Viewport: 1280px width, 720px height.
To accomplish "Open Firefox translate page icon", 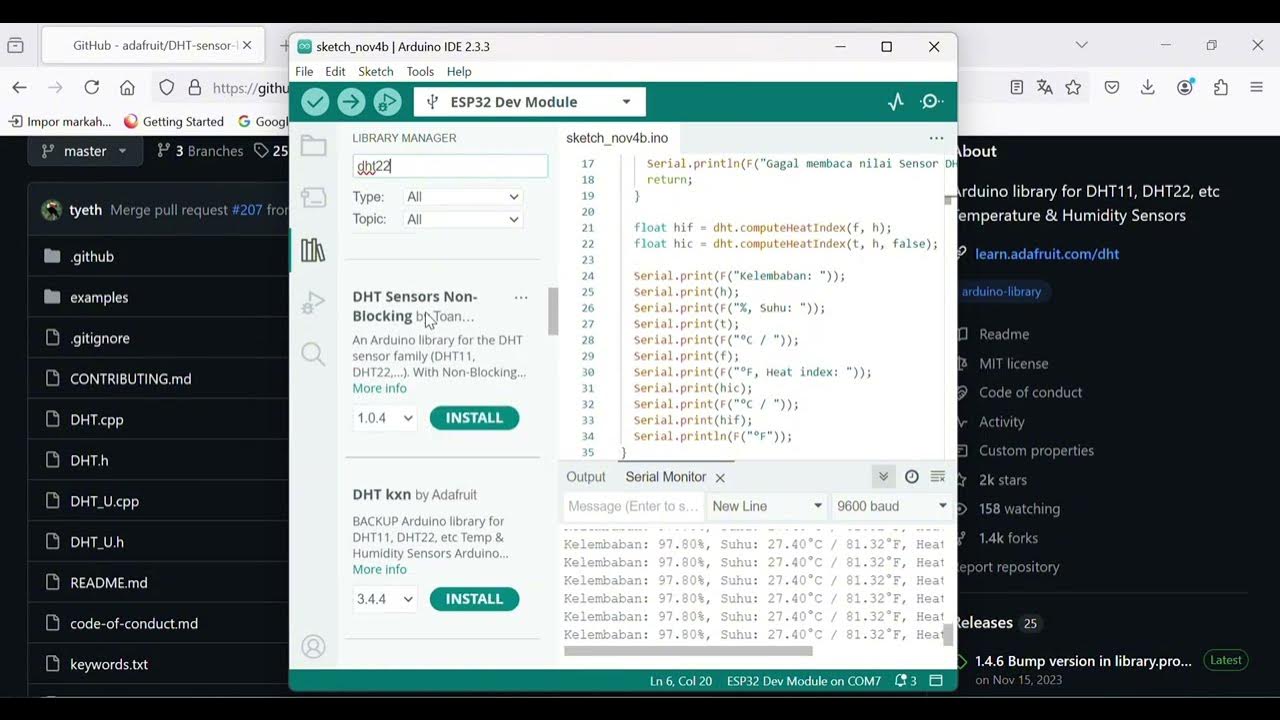I will [1045, 88].
